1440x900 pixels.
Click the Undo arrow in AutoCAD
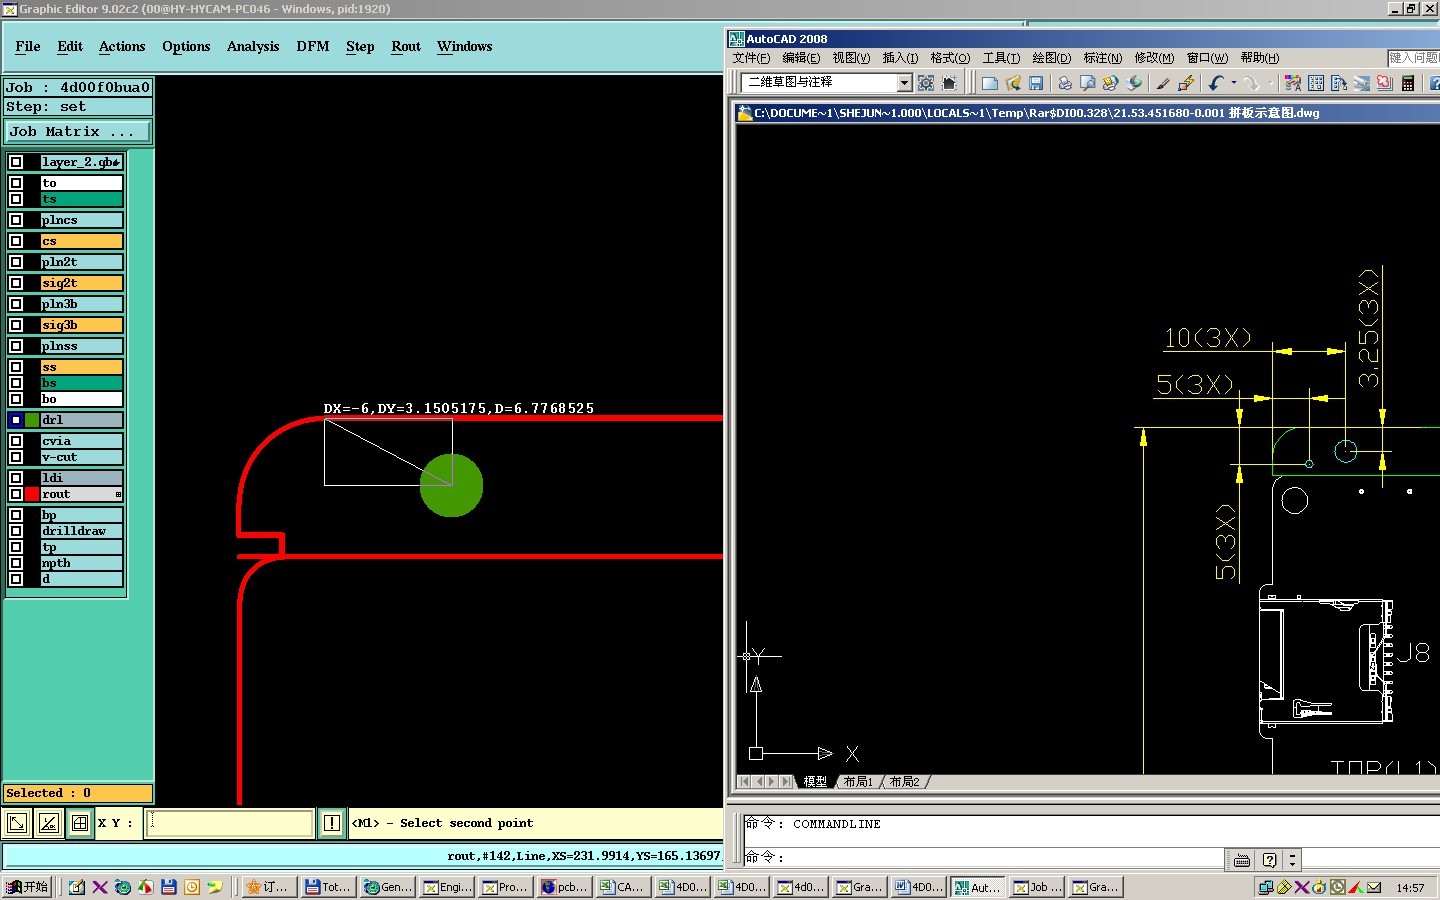pos(1215,83)
